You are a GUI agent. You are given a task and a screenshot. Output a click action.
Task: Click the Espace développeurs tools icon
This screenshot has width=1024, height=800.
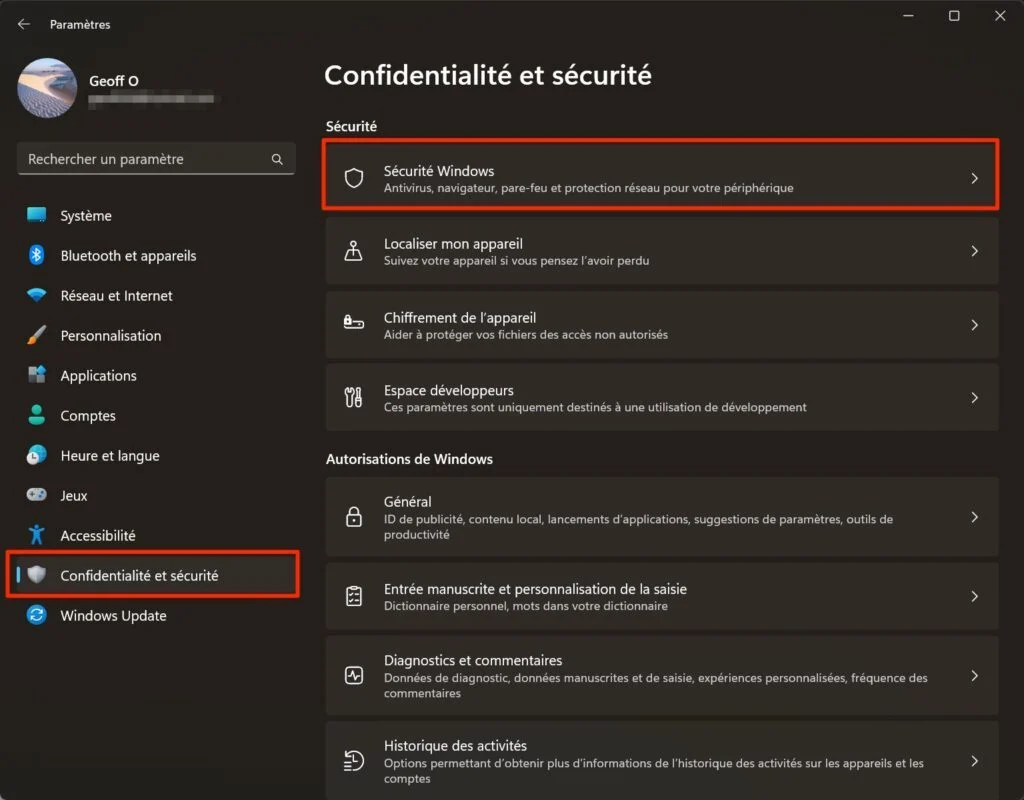pos(353,397)
